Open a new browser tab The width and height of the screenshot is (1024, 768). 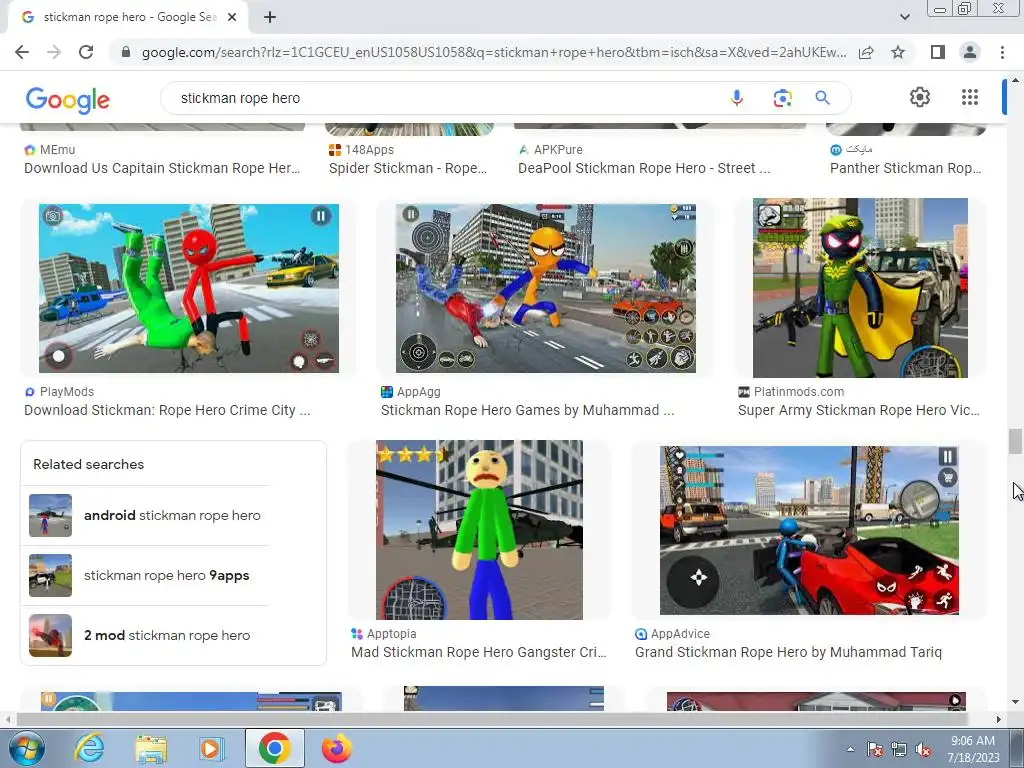pos(270,17)
